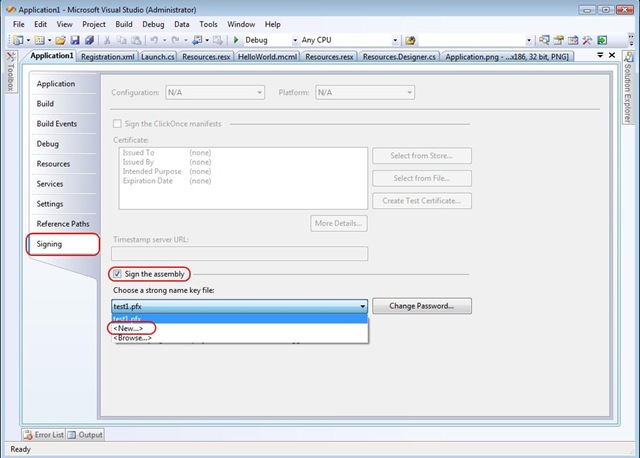
Task: Click the New Project toolbar icon
Action: click(18, 40)
